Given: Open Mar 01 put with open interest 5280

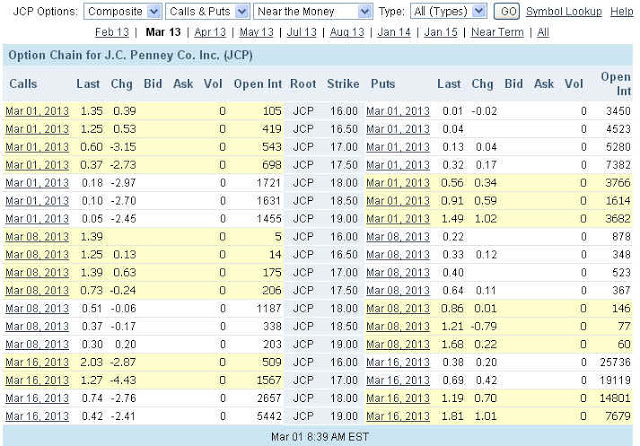Looking at the screenshot, I should point(398,147).
